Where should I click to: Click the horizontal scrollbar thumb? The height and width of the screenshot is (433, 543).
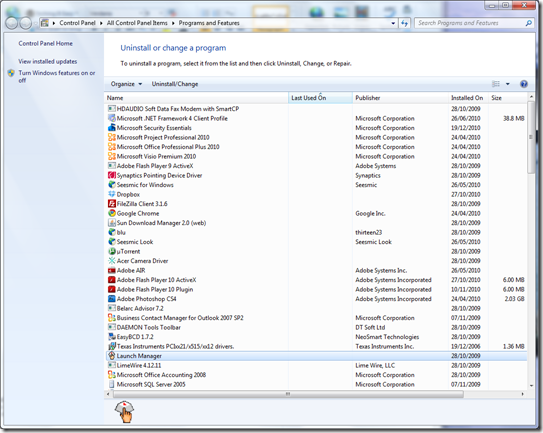tap(288, 394)
